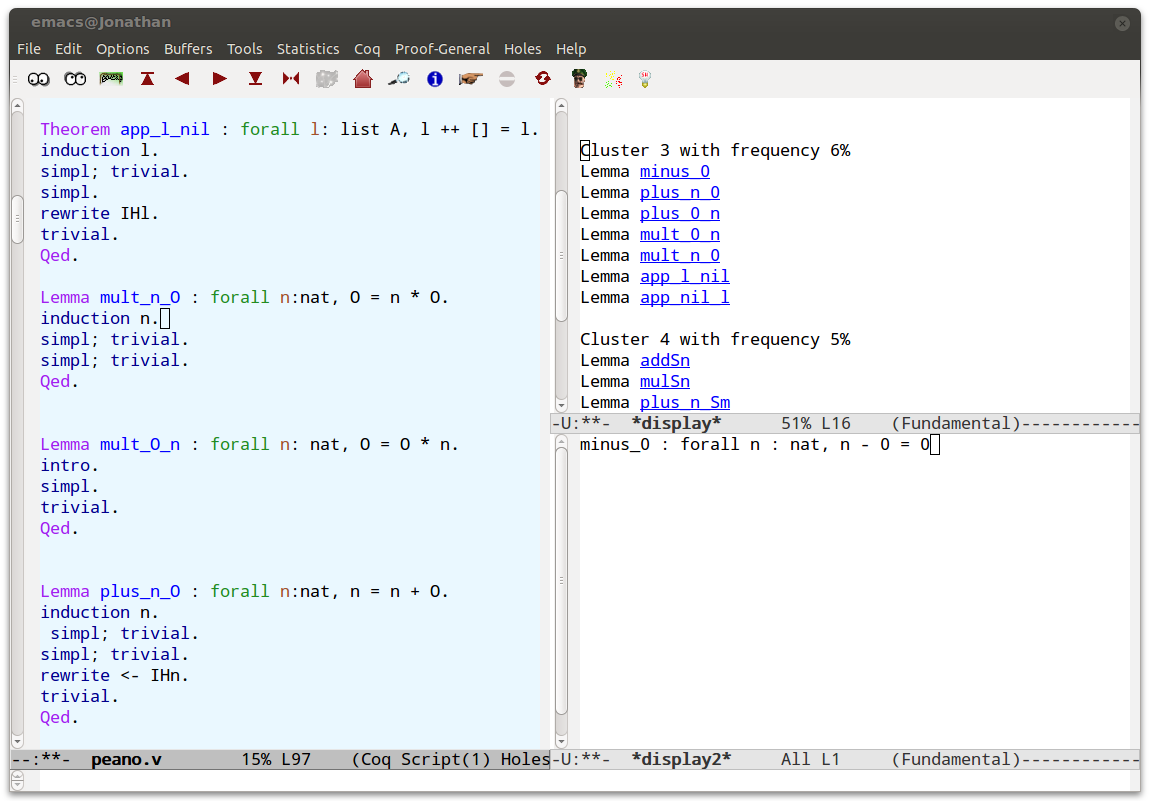Click the red left arrow undo-step icon

coord(182,78)
